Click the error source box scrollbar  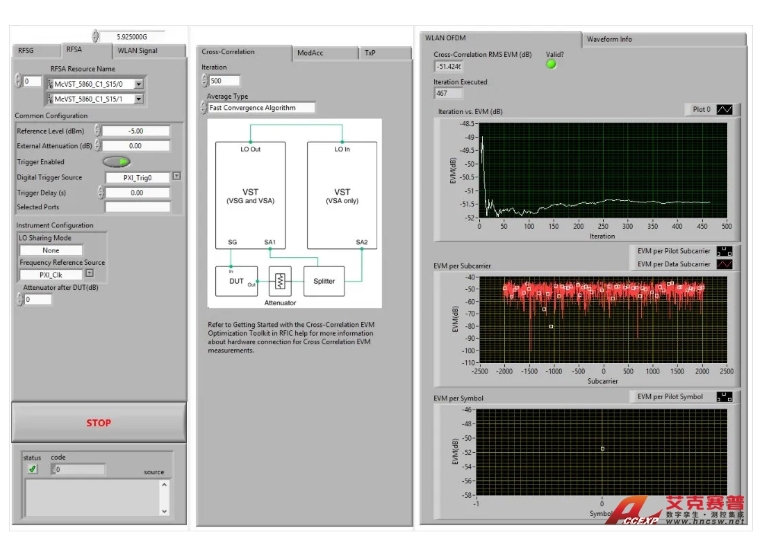click(166, 496)
